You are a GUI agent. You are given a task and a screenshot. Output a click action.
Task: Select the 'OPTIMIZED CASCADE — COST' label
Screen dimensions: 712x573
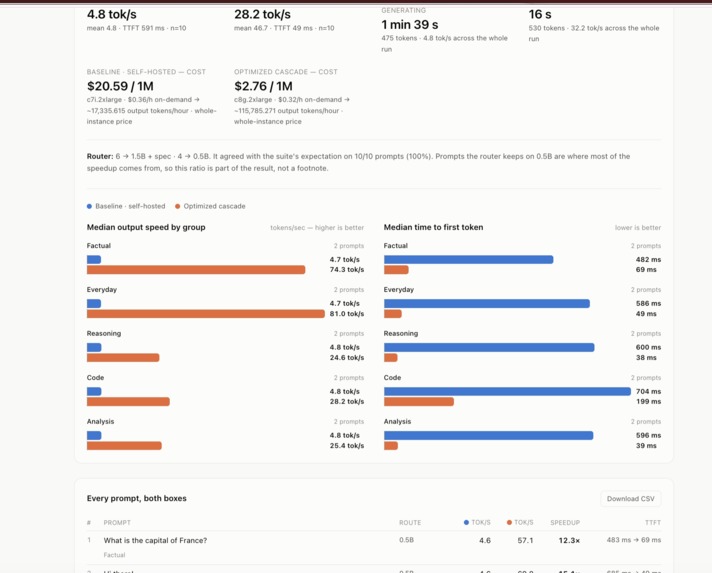286,72
